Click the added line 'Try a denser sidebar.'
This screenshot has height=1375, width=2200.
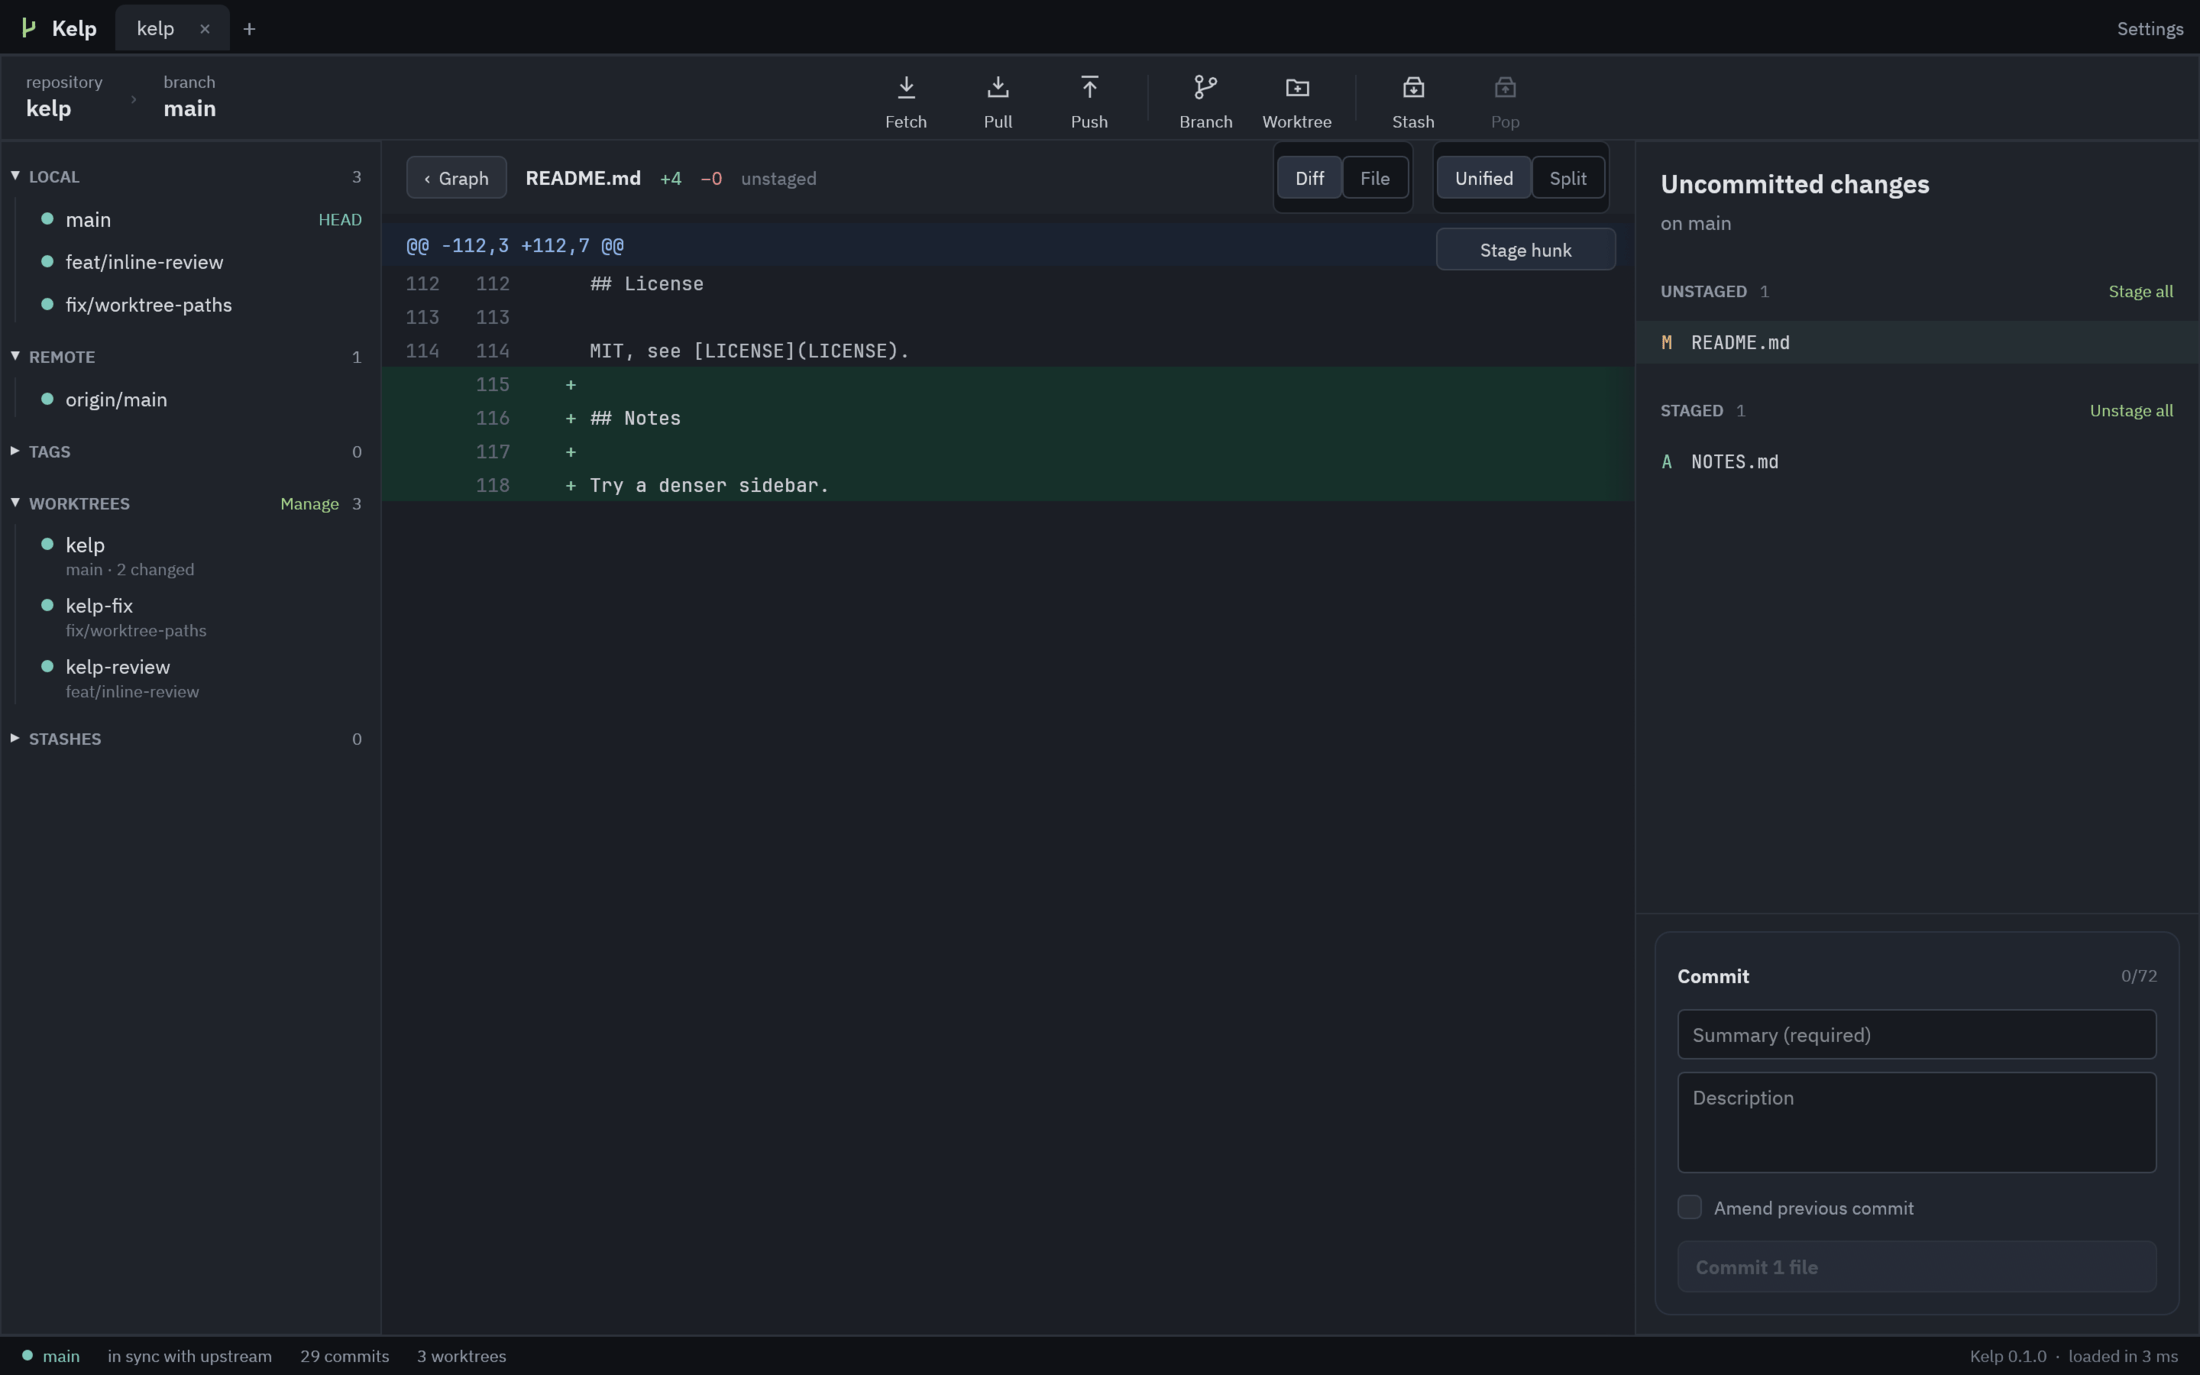click(1007, 485)
